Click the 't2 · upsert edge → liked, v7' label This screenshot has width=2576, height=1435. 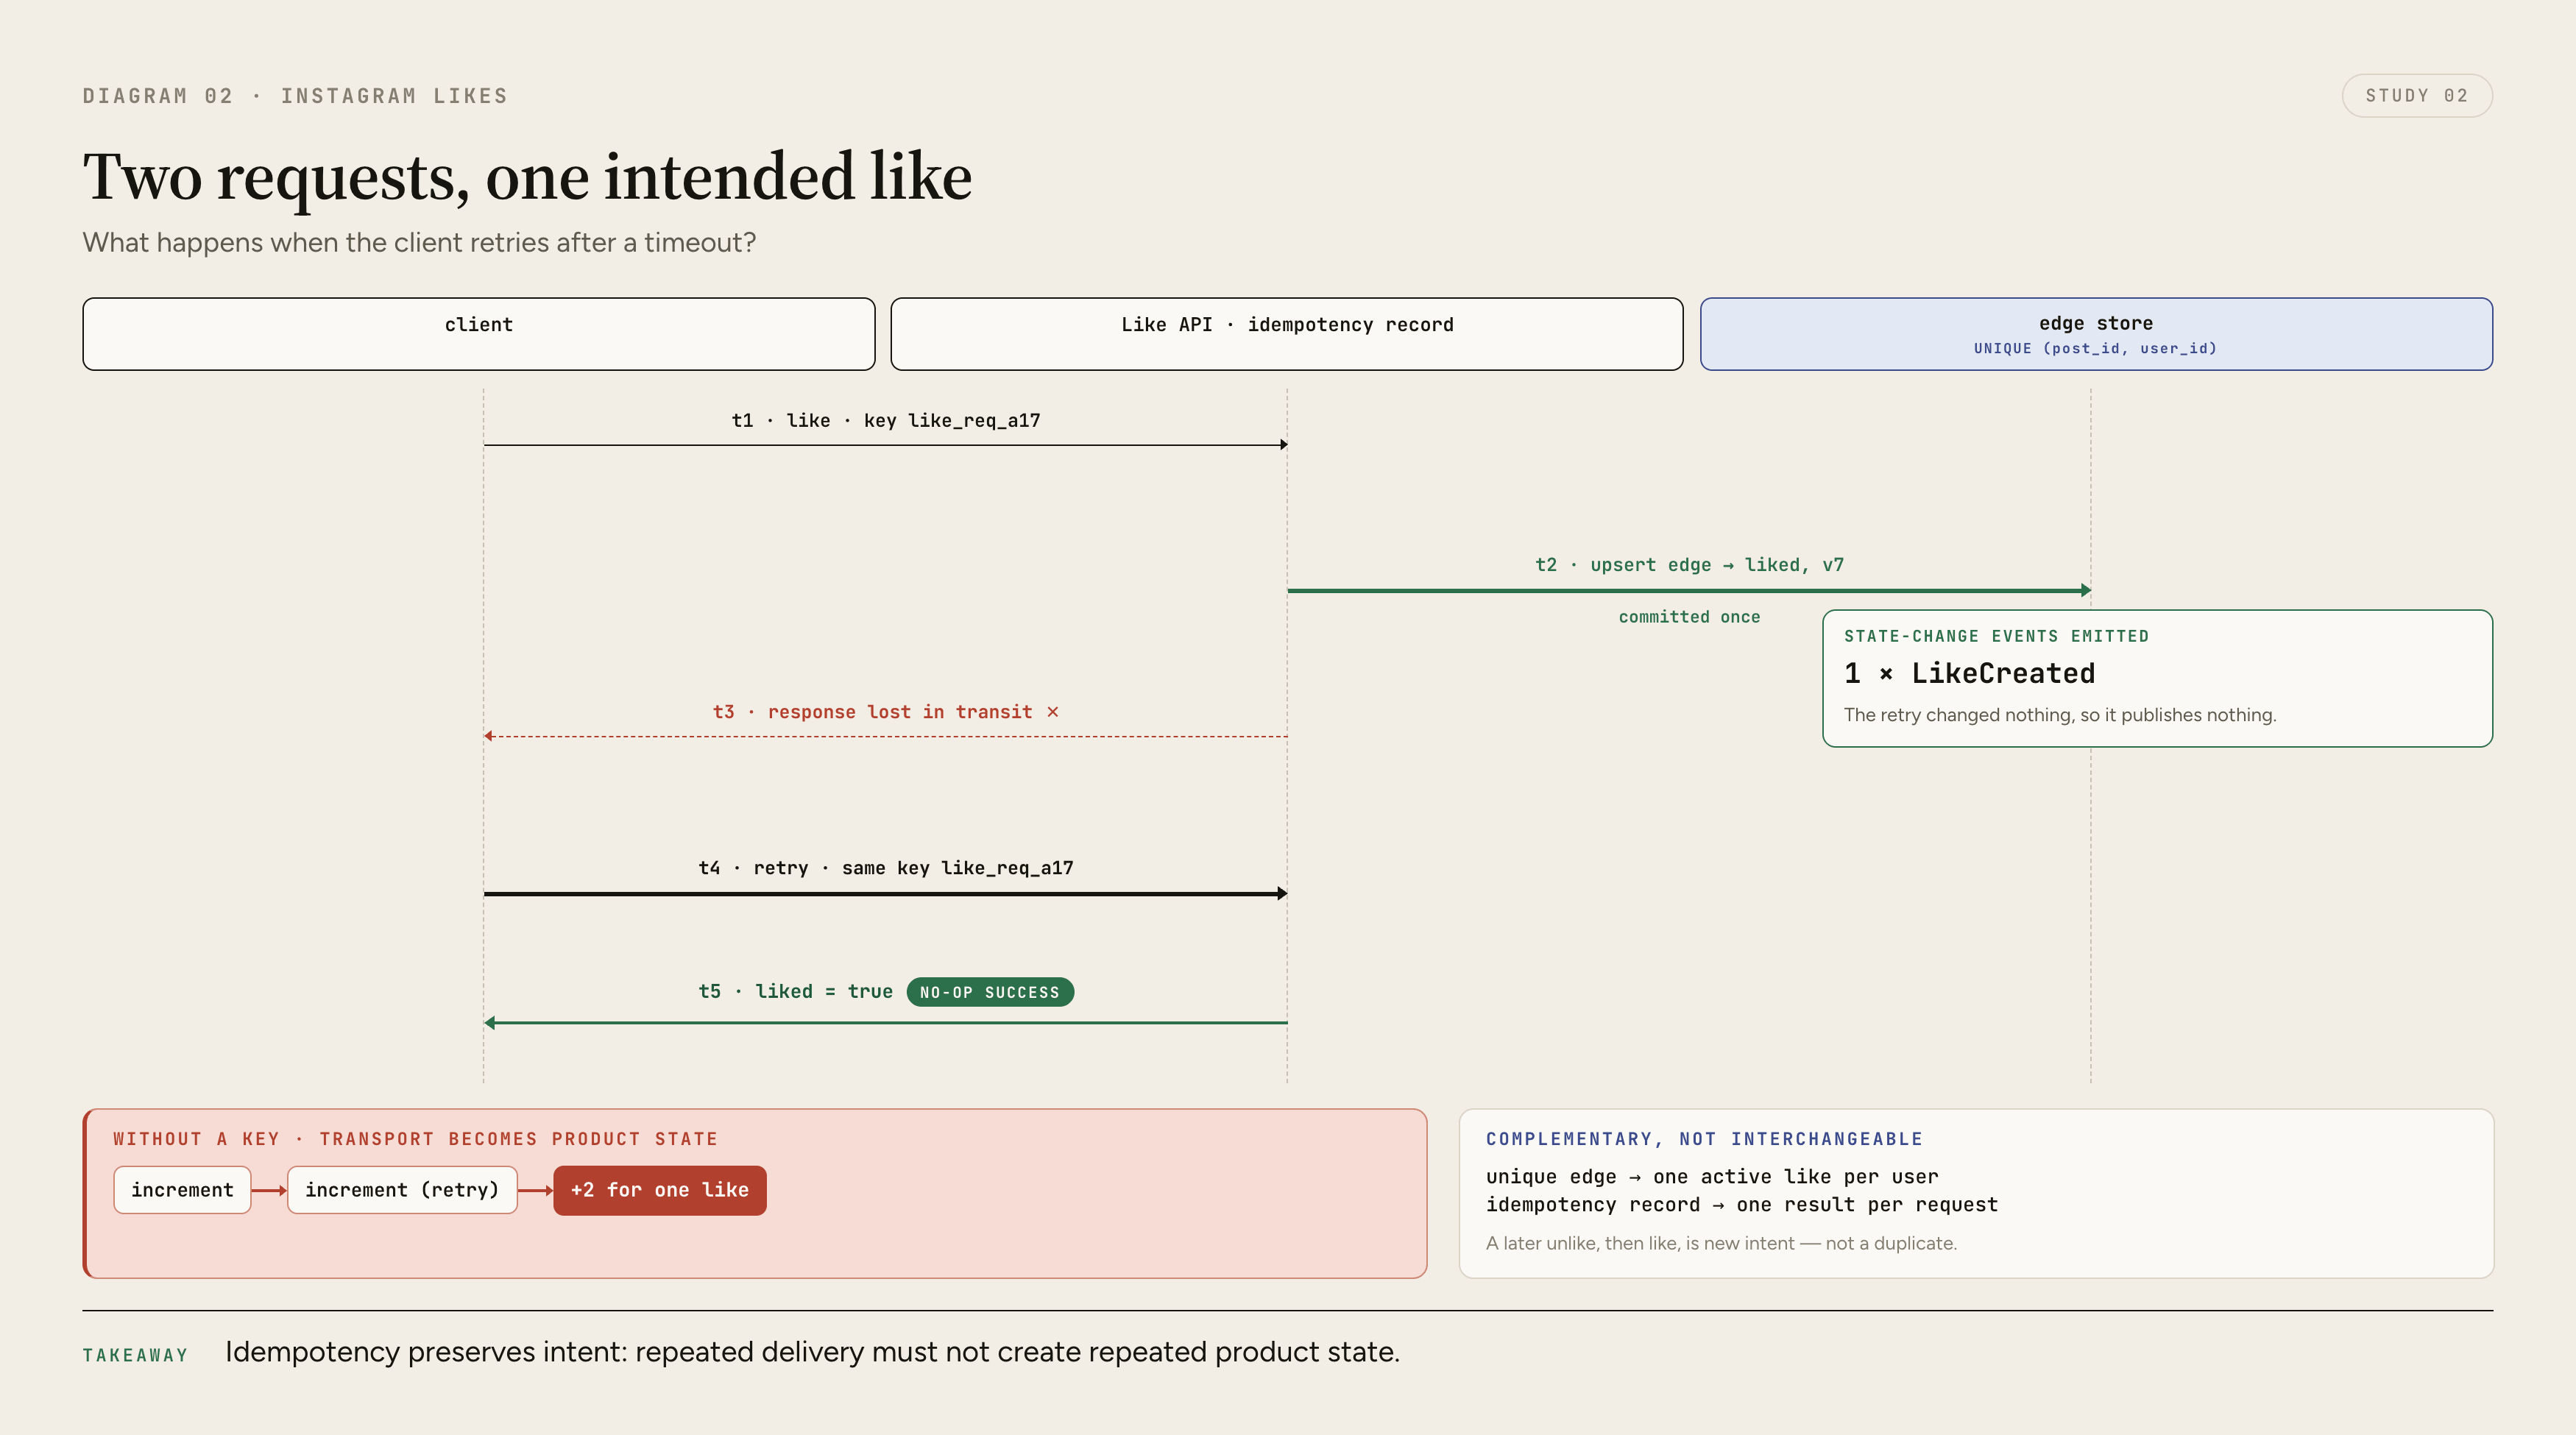1689,565
